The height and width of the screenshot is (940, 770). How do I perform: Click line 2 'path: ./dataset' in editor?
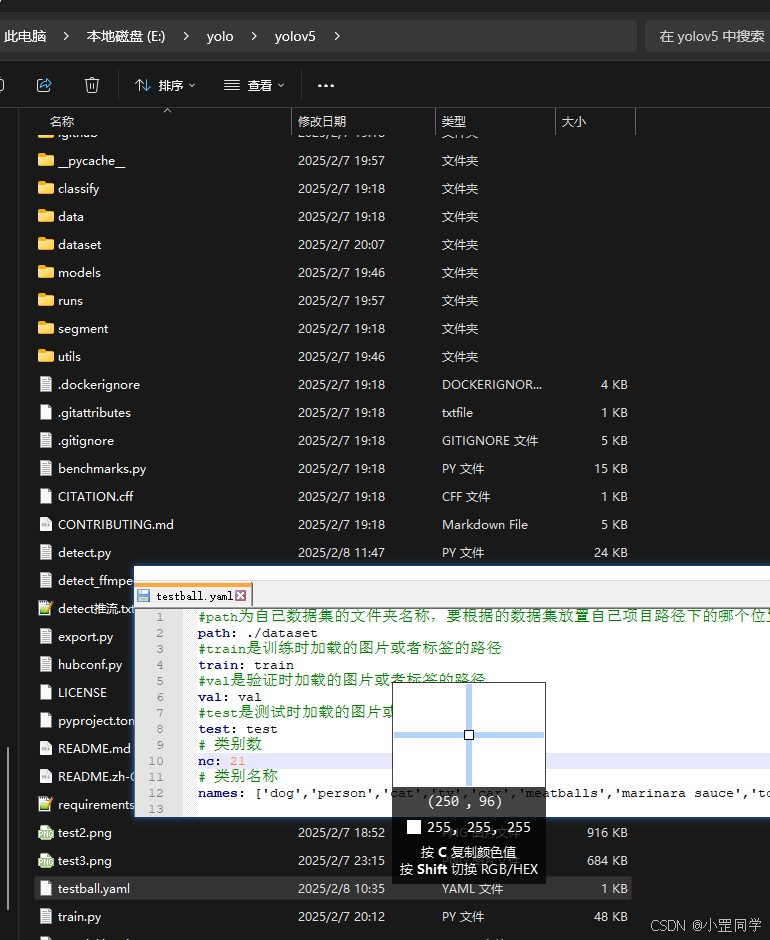click(x=258, y=633)
